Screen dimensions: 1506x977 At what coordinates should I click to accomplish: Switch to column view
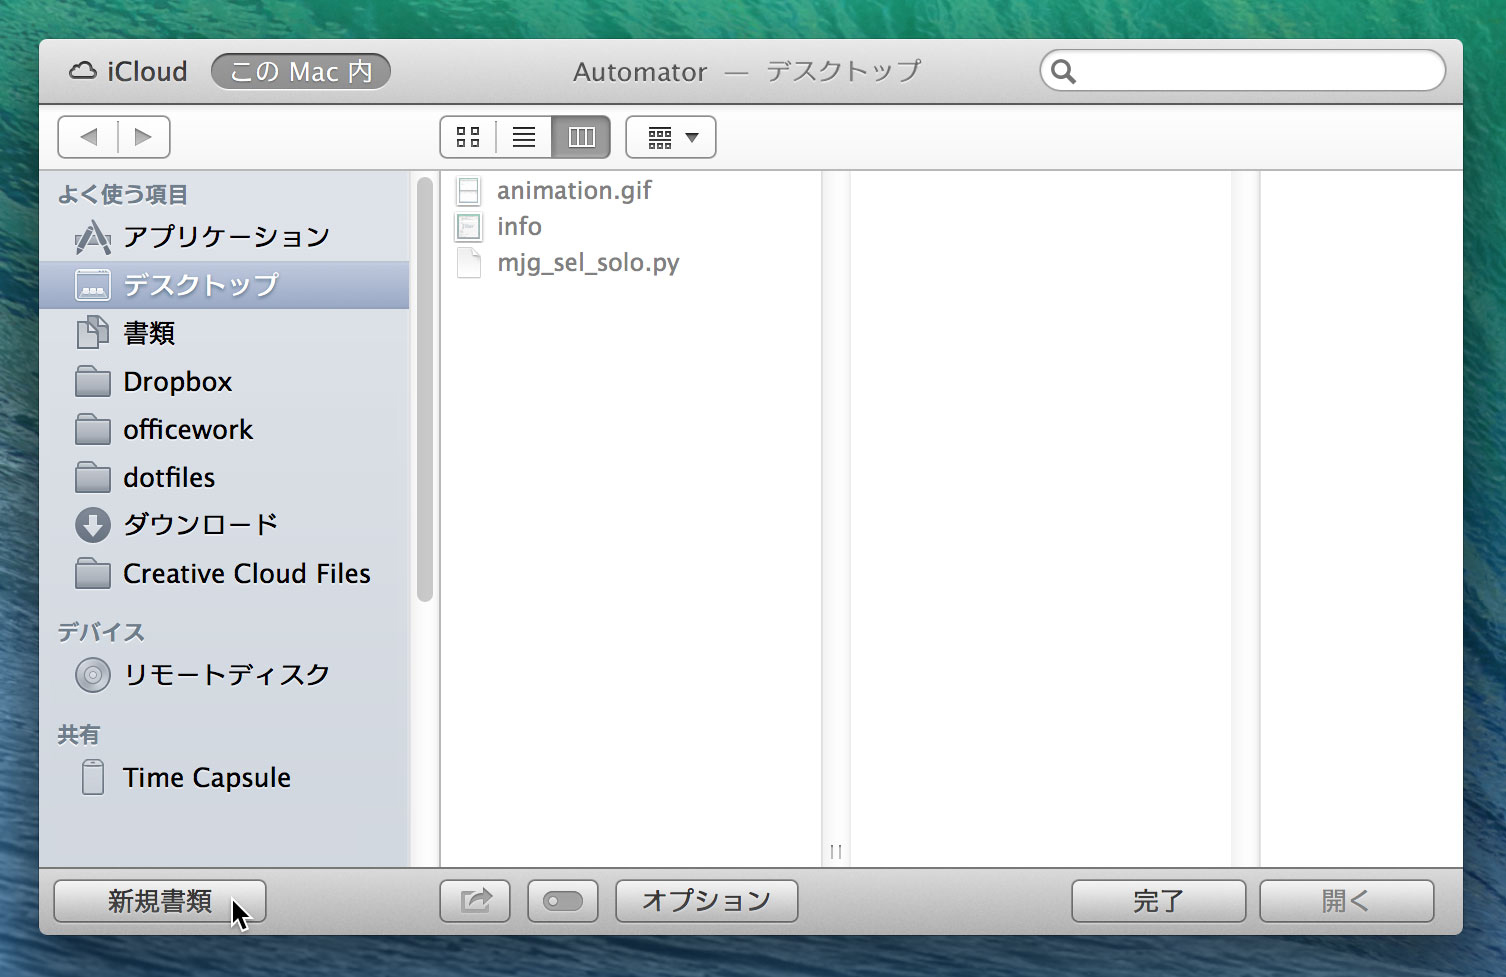581,137
